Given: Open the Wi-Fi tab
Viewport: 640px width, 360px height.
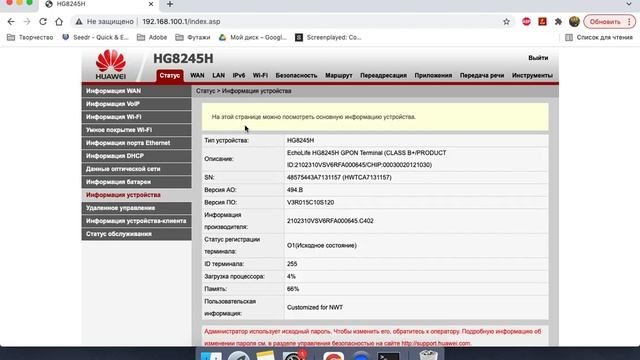Looking at the screenshot, I should (260, 76).
